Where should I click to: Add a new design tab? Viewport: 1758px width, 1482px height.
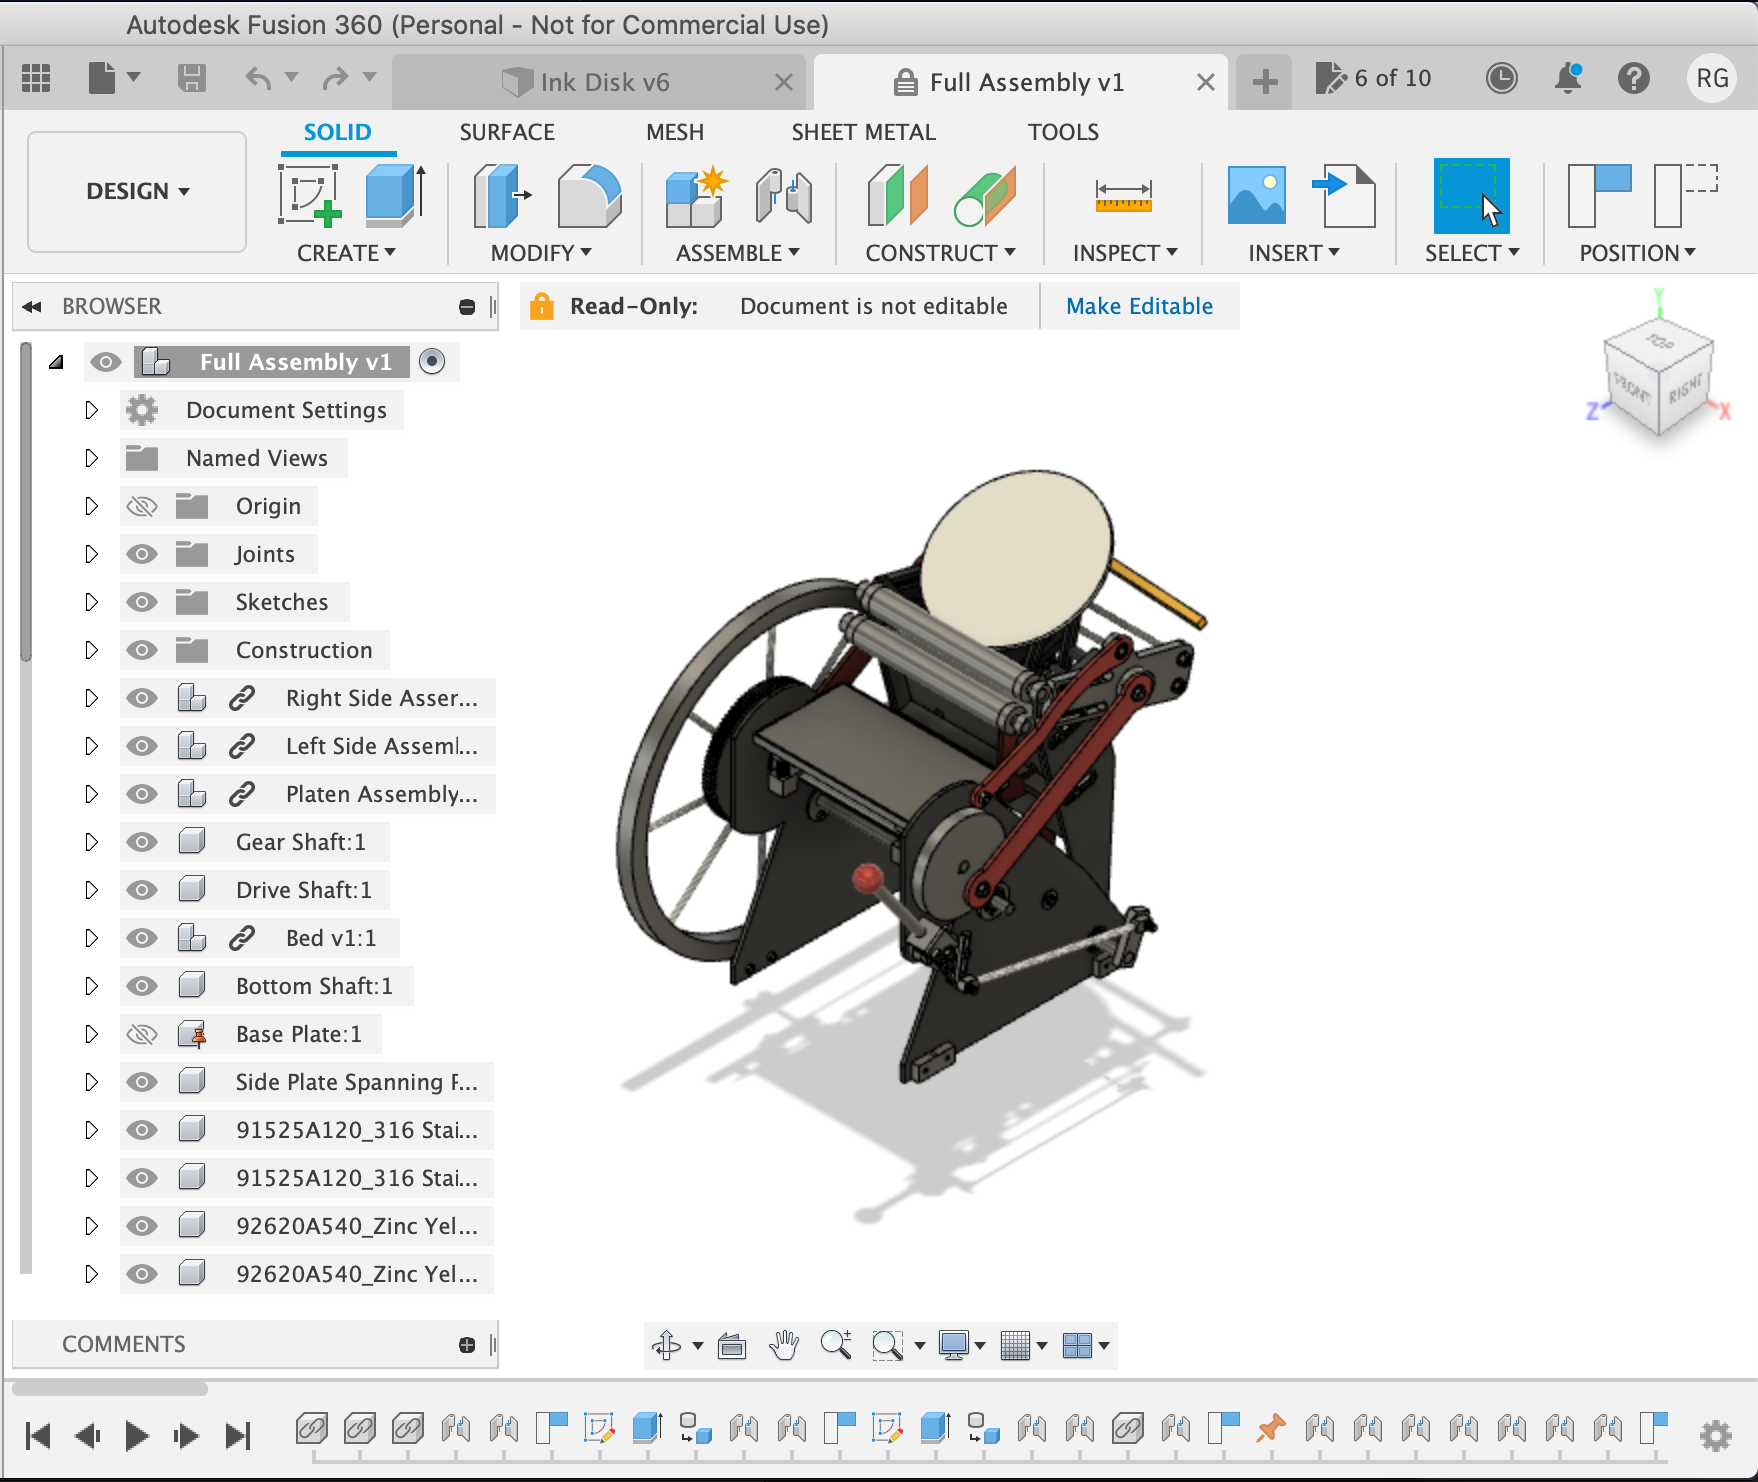tap(1264, 81)
